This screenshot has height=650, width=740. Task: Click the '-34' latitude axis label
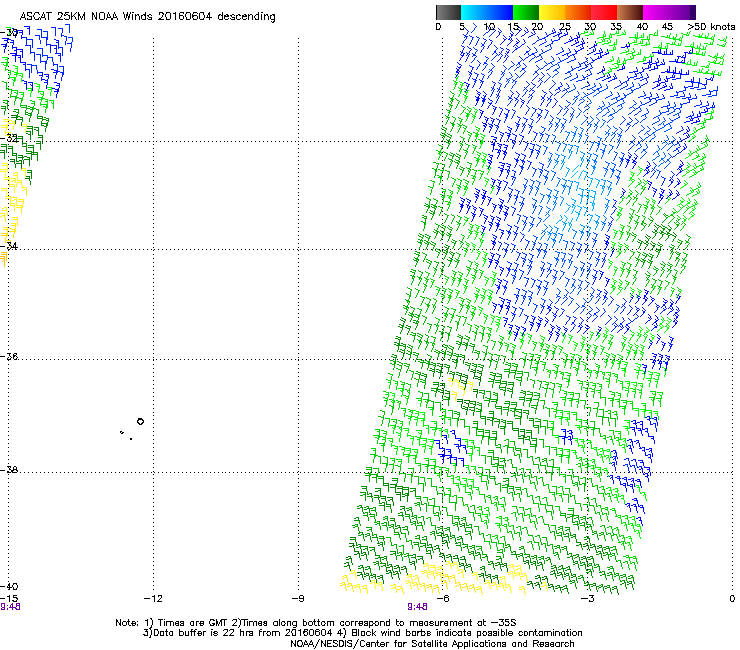(9, 246)
